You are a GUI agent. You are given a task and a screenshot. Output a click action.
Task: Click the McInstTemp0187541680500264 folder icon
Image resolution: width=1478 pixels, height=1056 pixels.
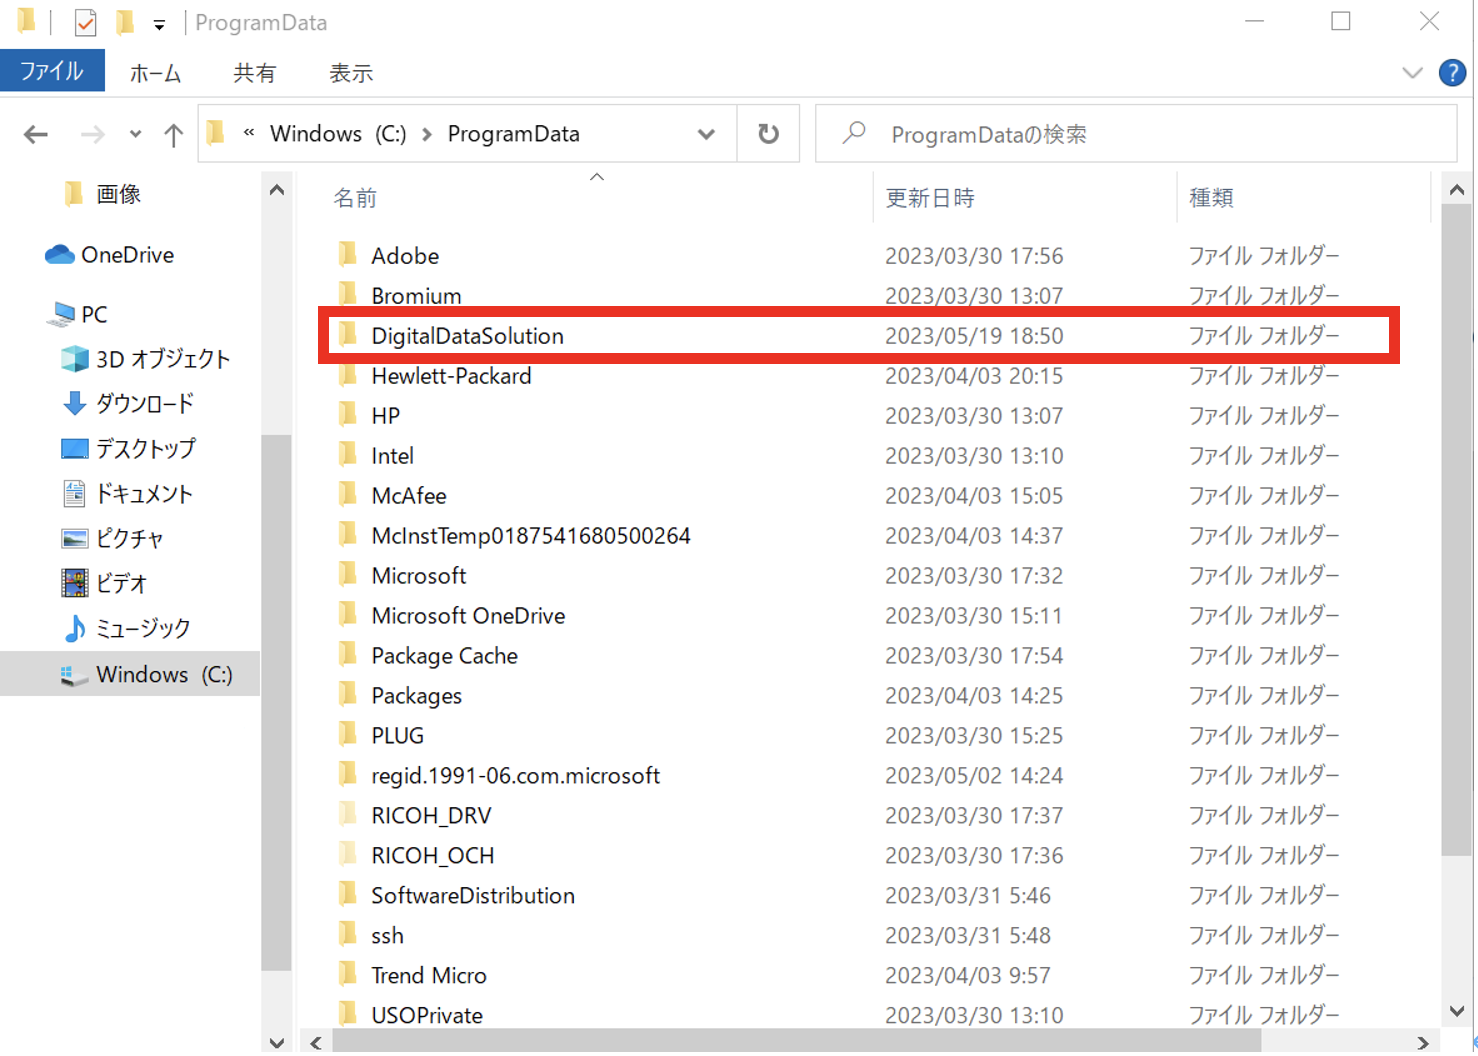[x=347, y=534]
